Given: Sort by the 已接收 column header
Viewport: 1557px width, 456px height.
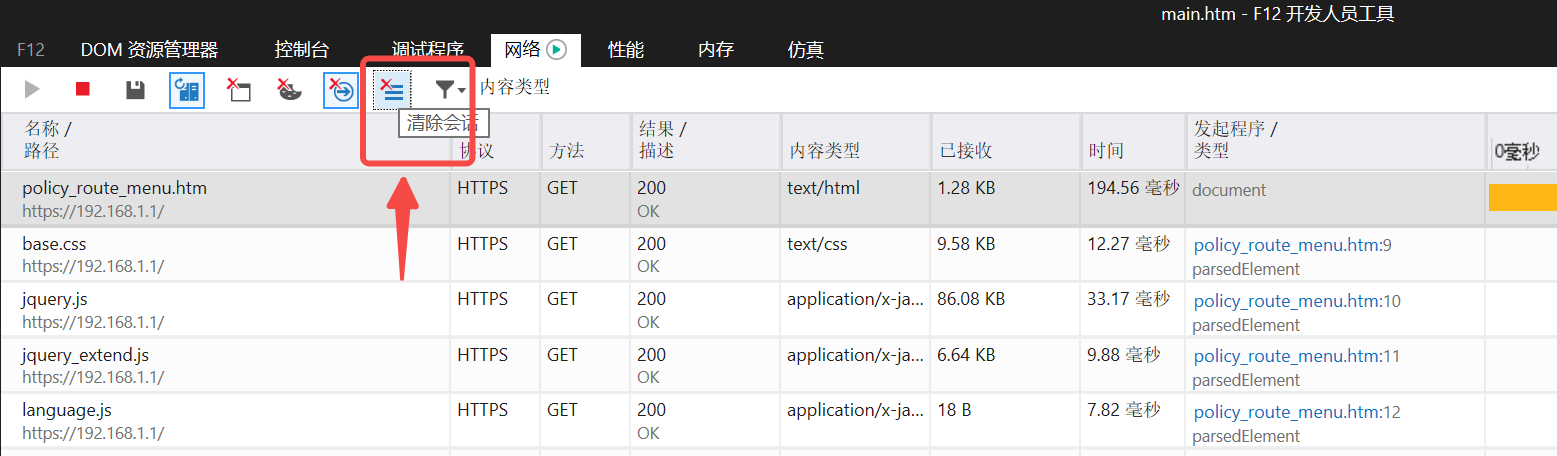Looking at the screenshot, I should point(1006,141).
